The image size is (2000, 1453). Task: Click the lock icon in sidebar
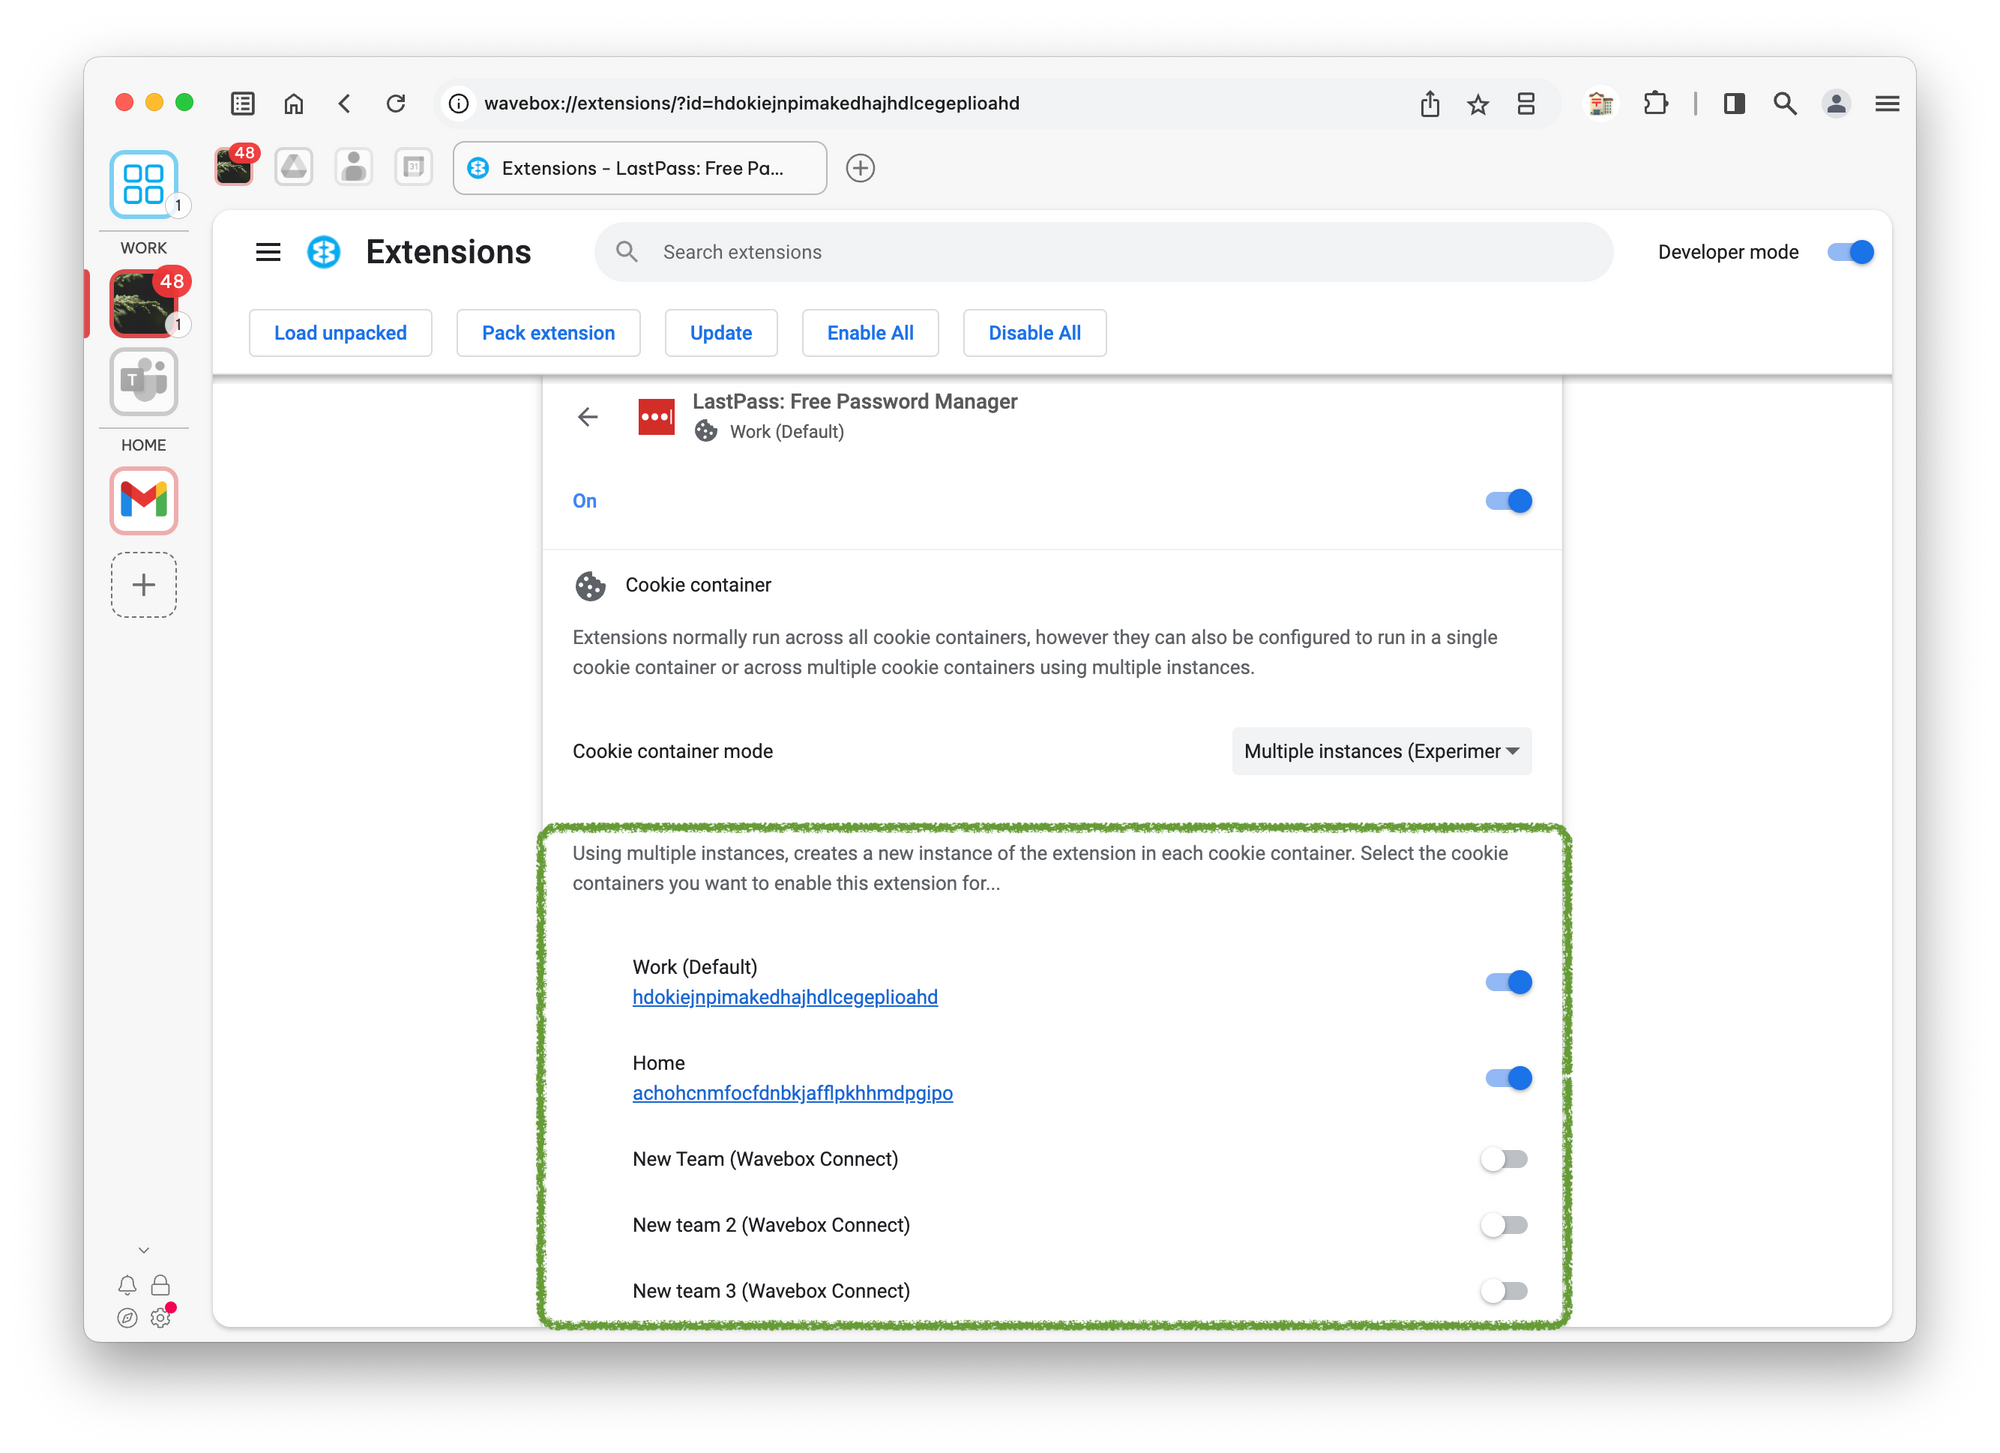click(160, 1285)
